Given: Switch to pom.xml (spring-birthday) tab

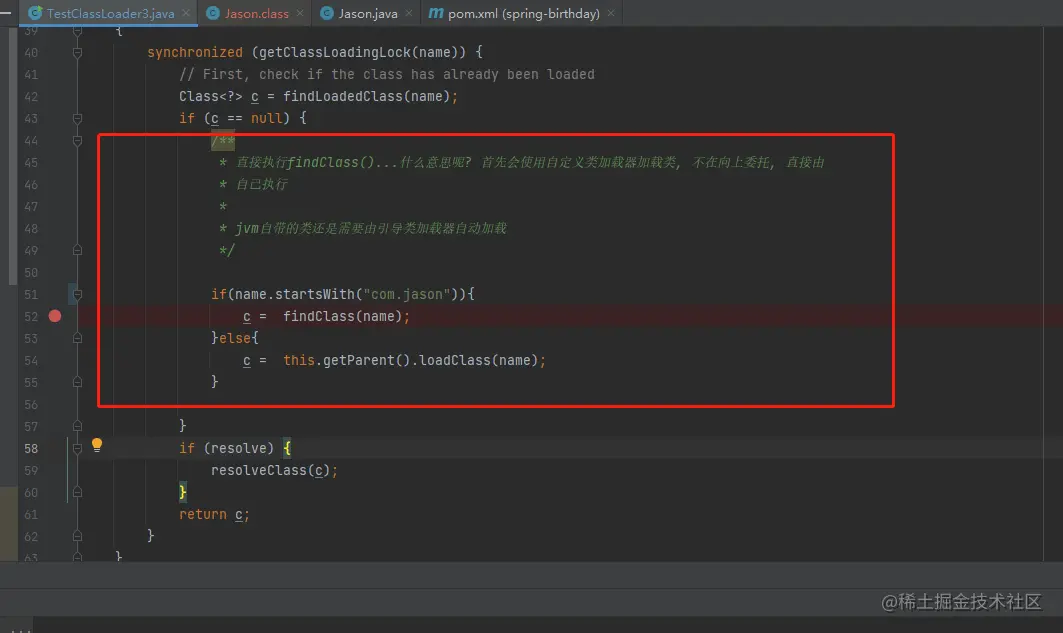Looking at the screenshot, I should [x=523, y=14].
